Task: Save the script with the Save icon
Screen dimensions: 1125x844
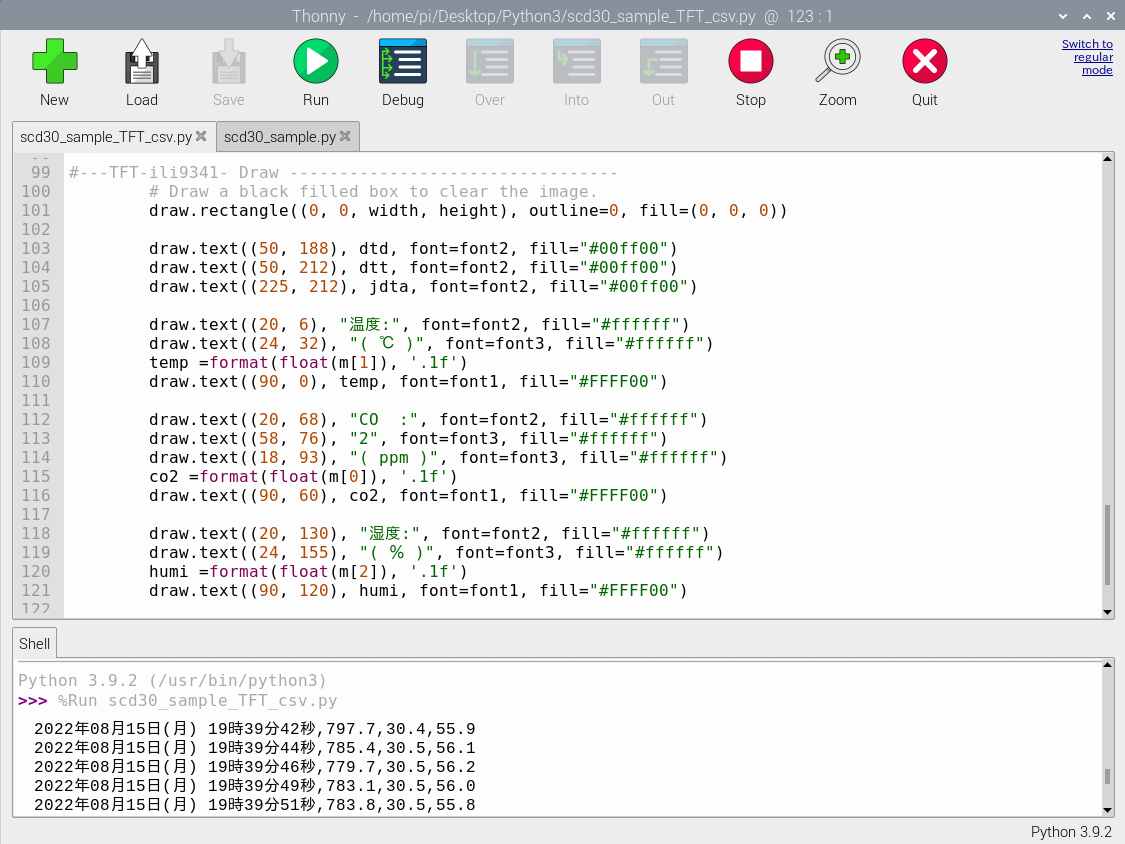Action: pyautogui.click(x=228, y=61)
